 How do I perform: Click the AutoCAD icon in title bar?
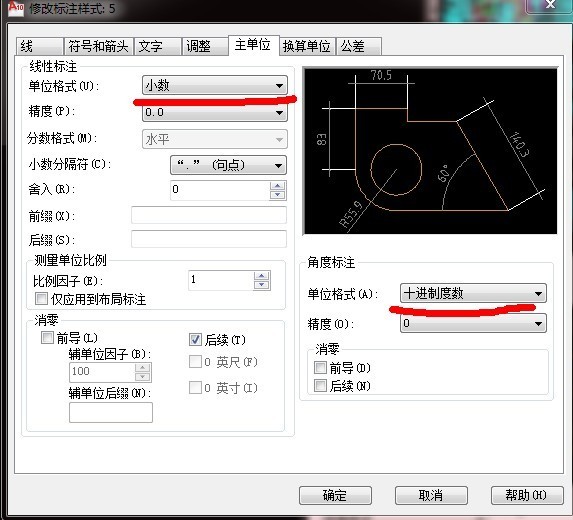click(16, 8)
